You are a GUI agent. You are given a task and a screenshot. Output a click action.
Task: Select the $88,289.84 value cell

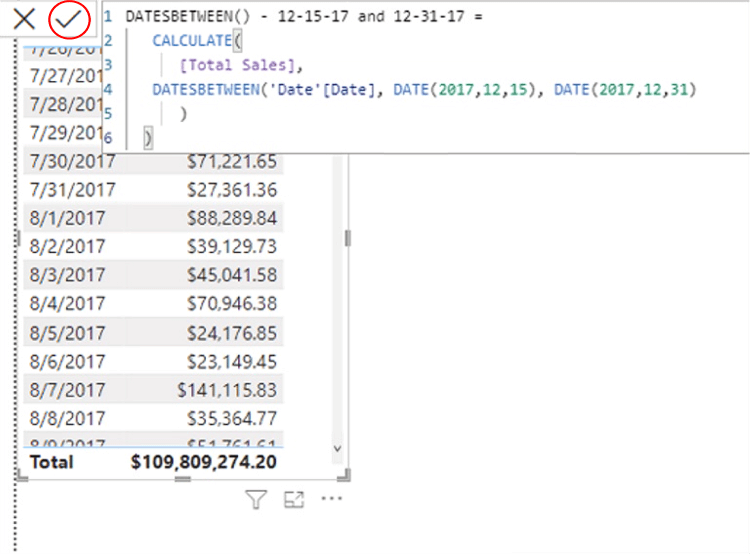(232, 218)
